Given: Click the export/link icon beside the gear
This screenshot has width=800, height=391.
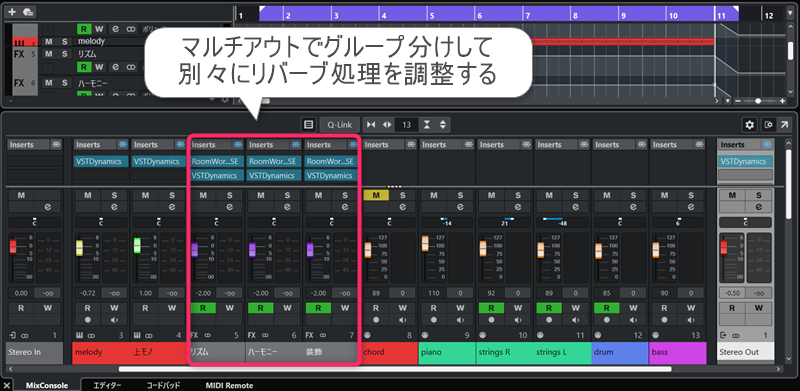Looking at the screenshot, I should point(768,125).
